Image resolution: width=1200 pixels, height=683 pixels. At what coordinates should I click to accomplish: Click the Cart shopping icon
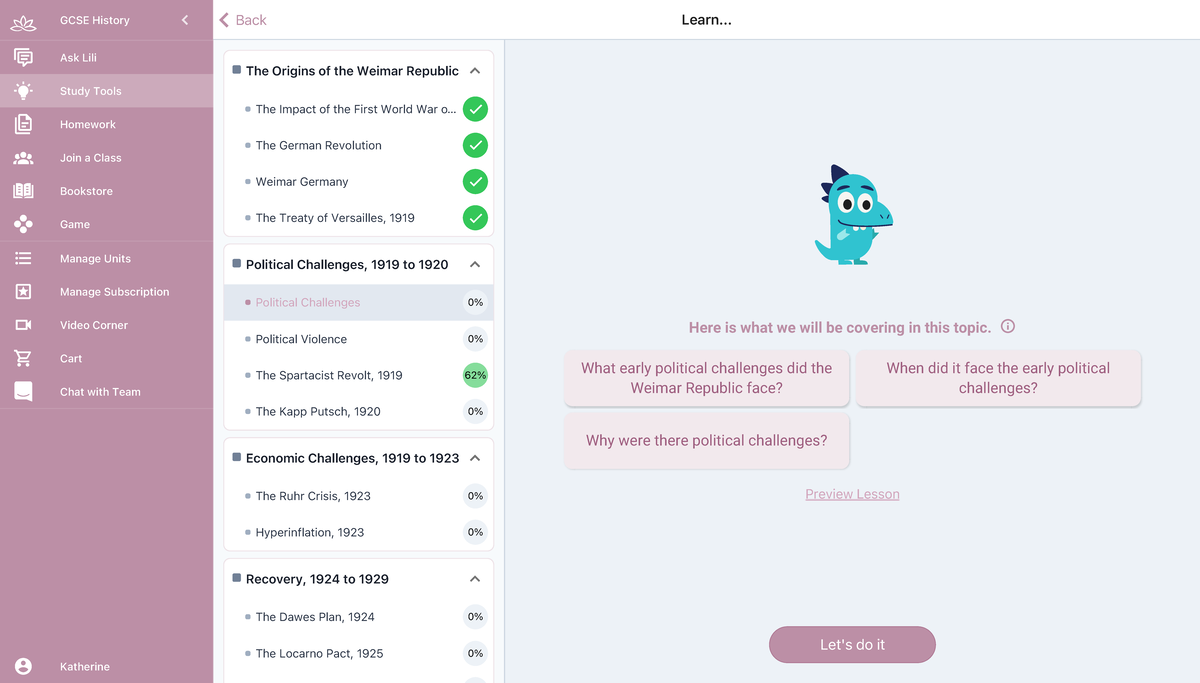click(x=23, y=358)
